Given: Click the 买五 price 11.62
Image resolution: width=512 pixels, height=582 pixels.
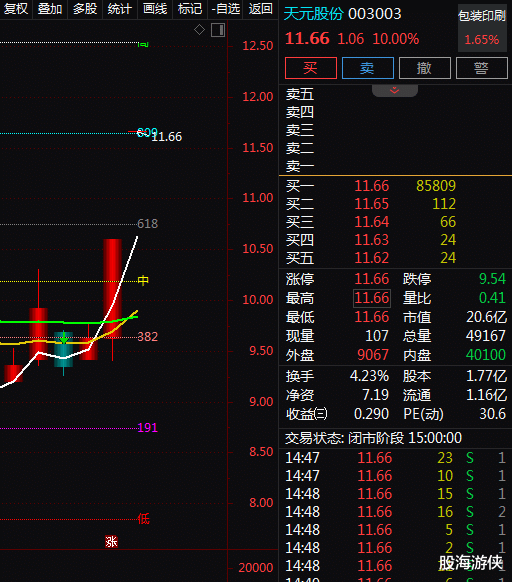Looking at the screenshot, I should click(x=372, y=258).
